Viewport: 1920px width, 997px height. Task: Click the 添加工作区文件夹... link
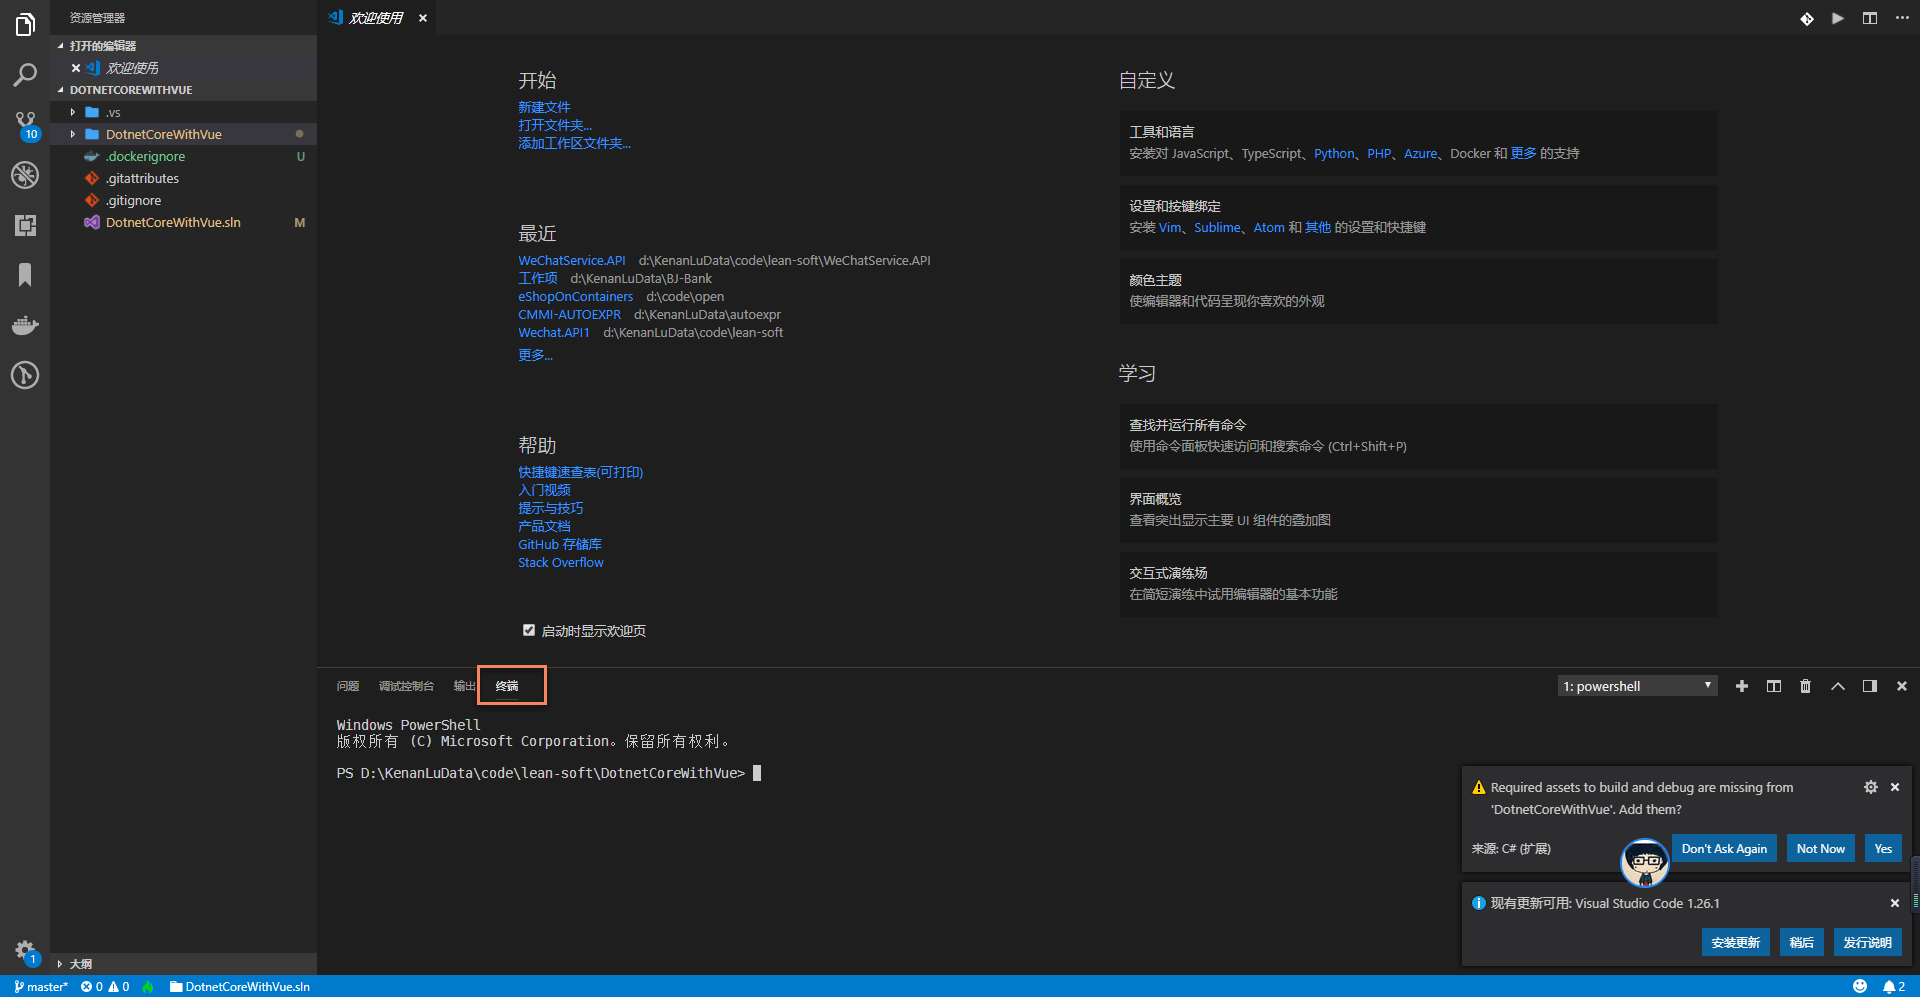coord(574,143)
